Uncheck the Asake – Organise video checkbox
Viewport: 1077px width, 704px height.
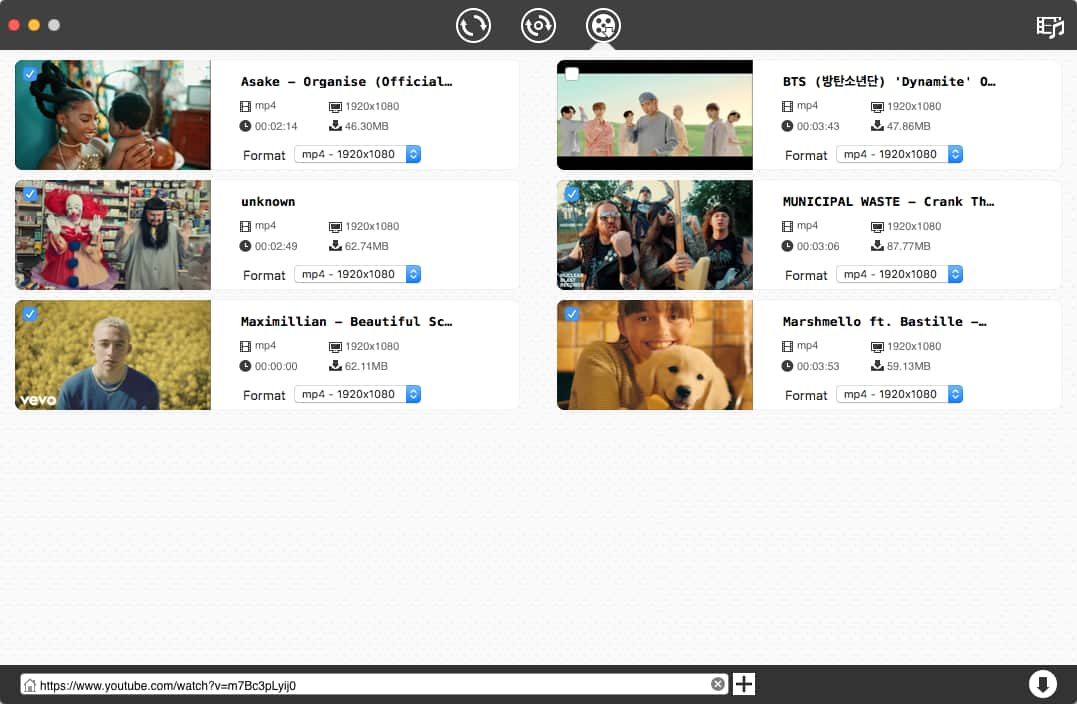(x=30, y=73)
